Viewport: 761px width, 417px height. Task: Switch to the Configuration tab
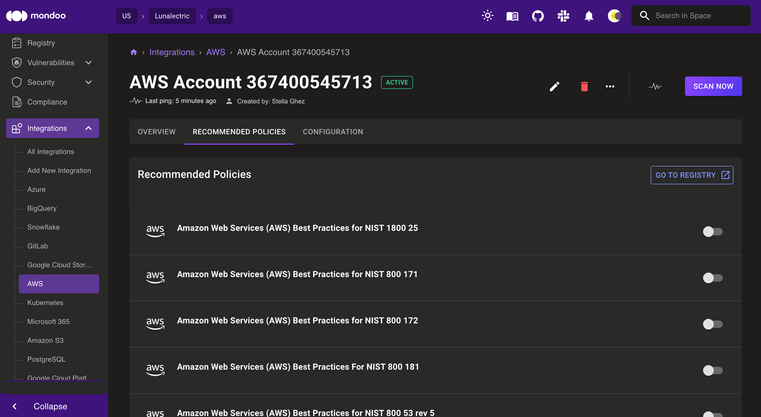coord(333,132)
